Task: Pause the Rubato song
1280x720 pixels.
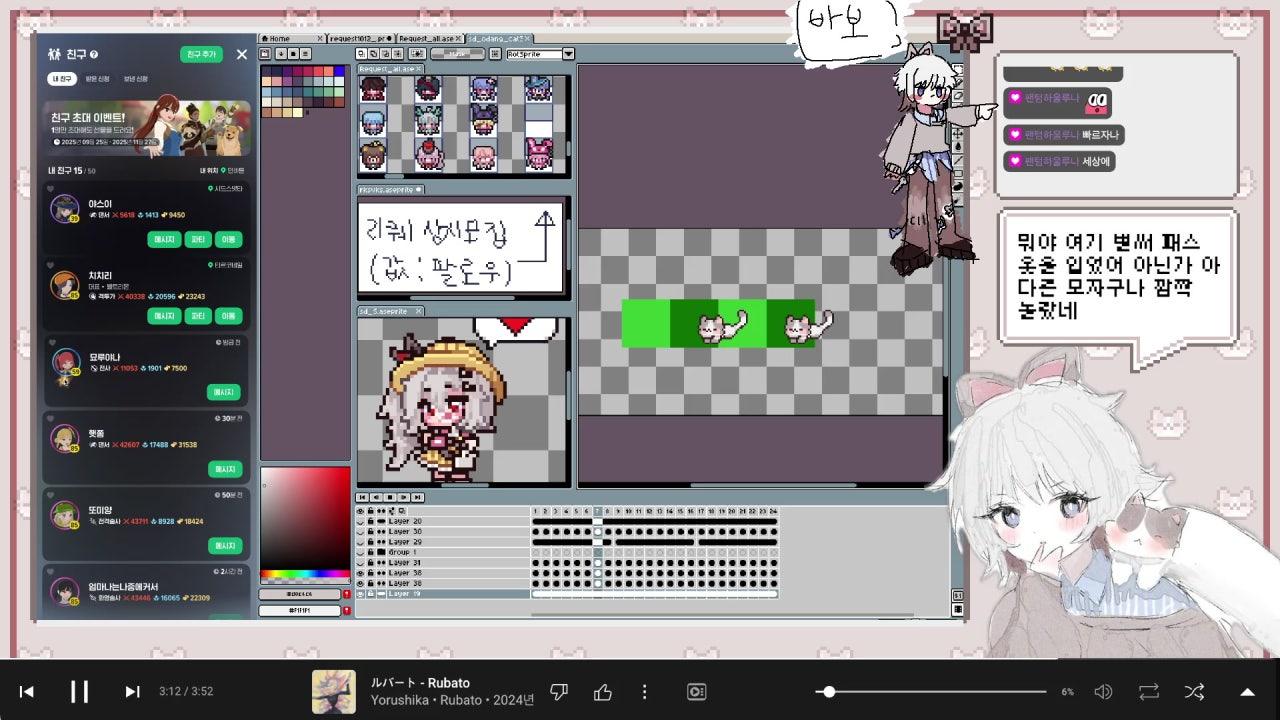Action: pos(79,691)
